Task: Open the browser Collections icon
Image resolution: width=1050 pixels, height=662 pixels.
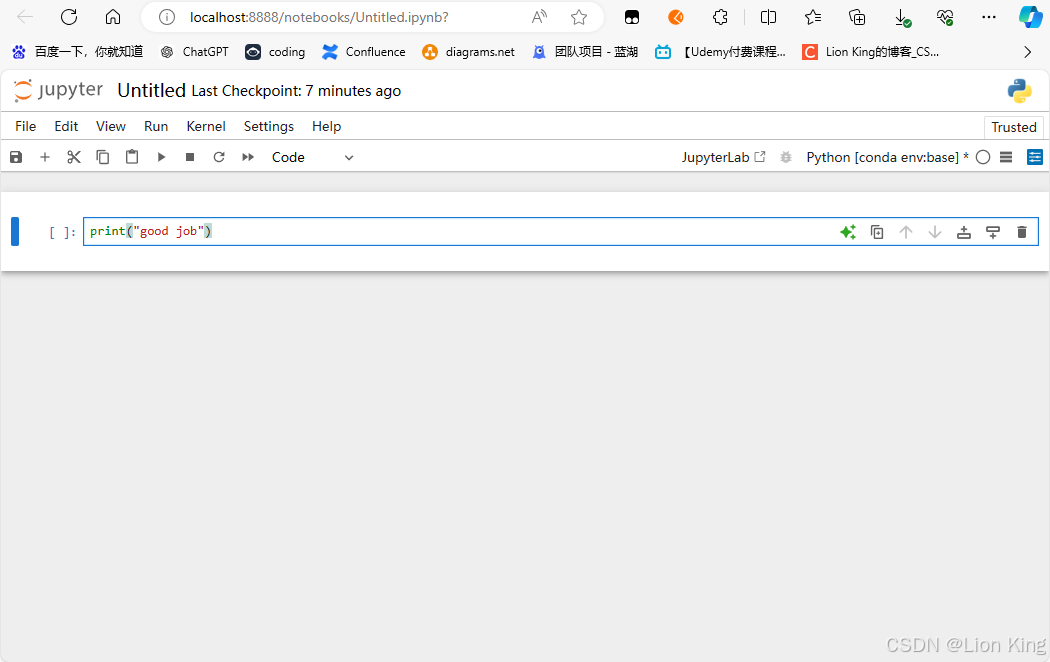Action: (857, 17)
